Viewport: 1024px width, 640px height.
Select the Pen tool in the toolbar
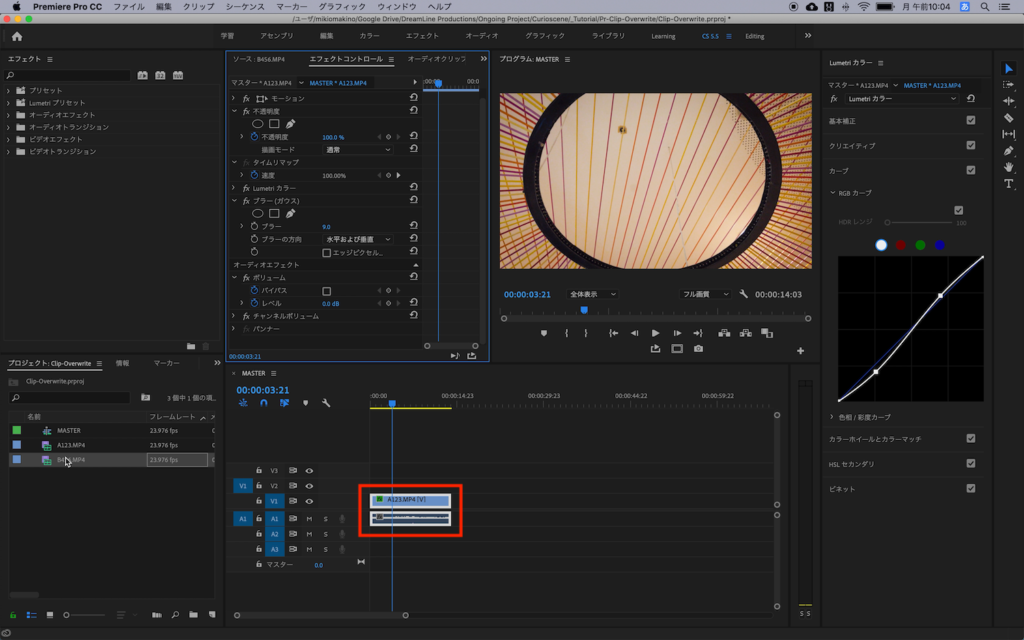tap(1008, 150)
